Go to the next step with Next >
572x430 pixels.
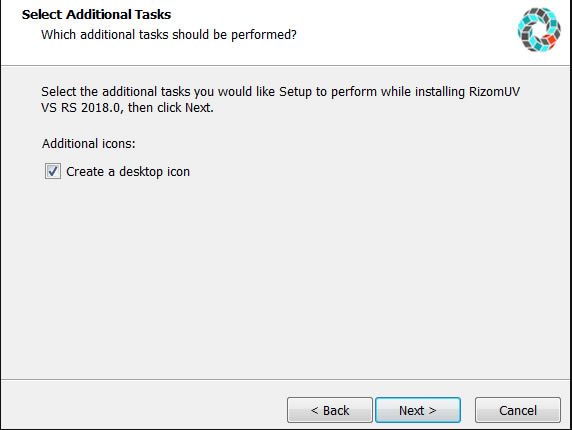tap(418, 410)
